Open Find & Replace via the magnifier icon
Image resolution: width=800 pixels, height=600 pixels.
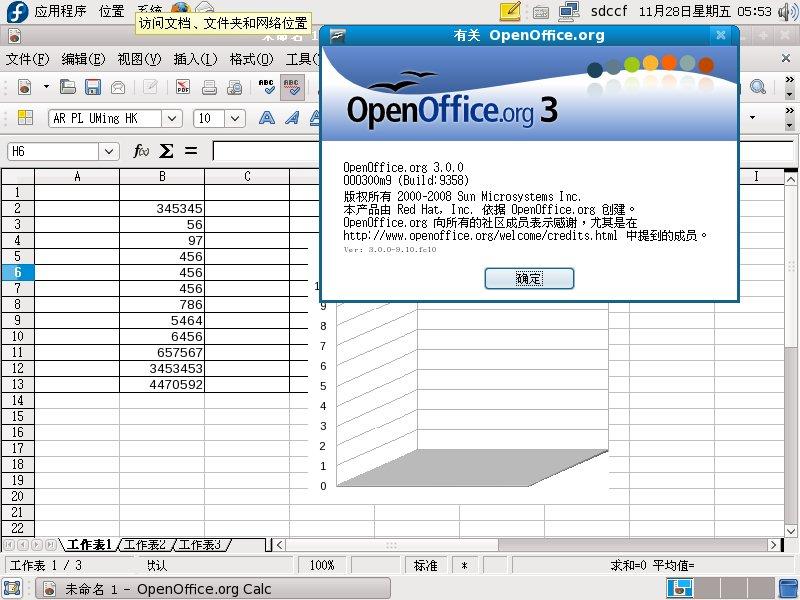(758, 87)
